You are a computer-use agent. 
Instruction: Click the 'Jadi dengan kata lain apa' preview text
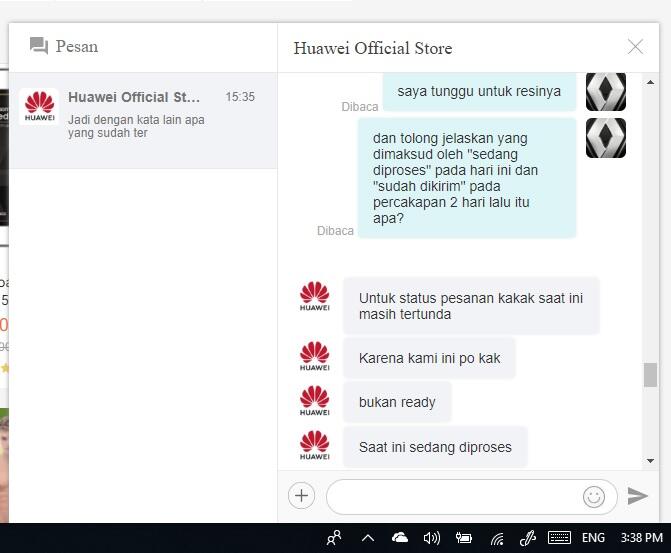136,126
